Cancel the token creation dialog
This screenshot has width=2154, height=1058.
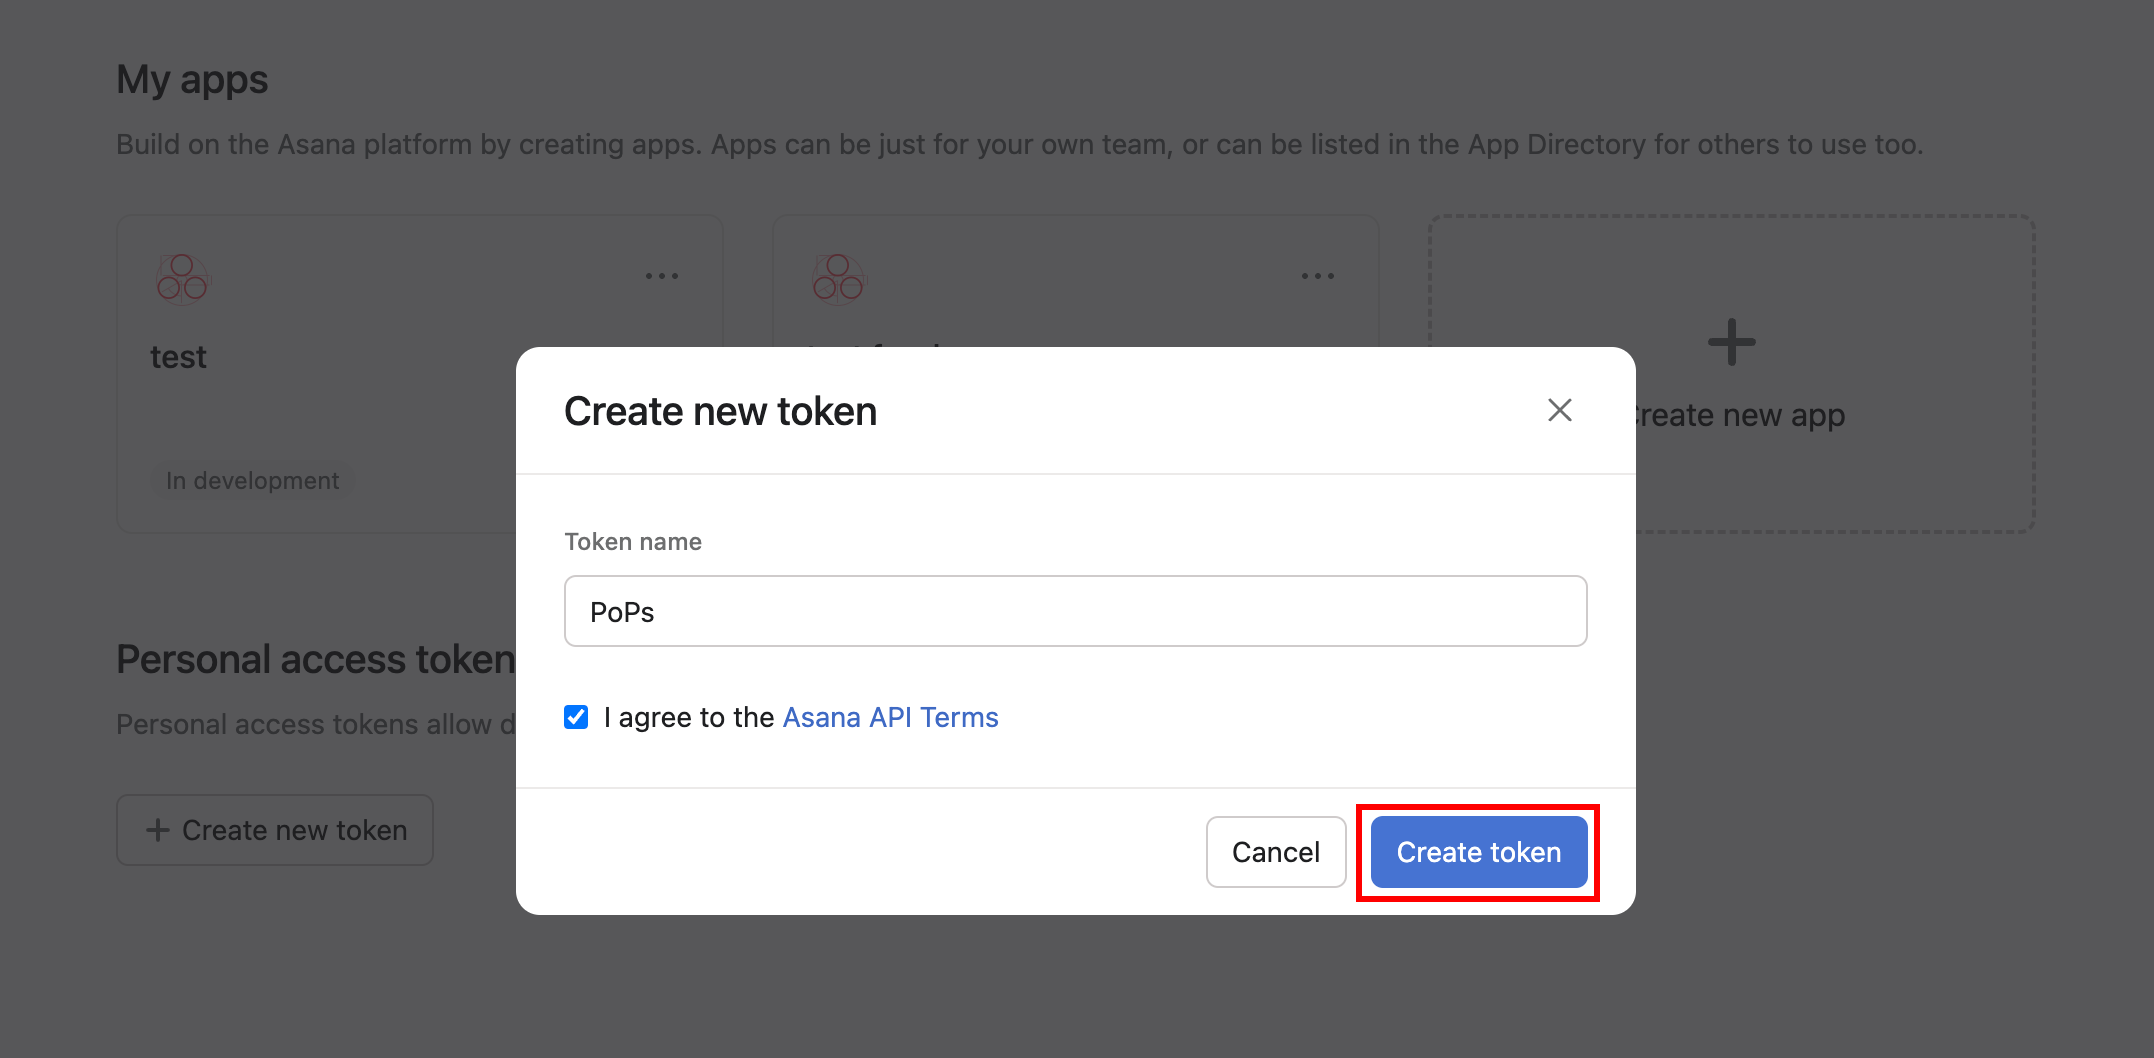pyautogui.click(x=1275, y=851)
